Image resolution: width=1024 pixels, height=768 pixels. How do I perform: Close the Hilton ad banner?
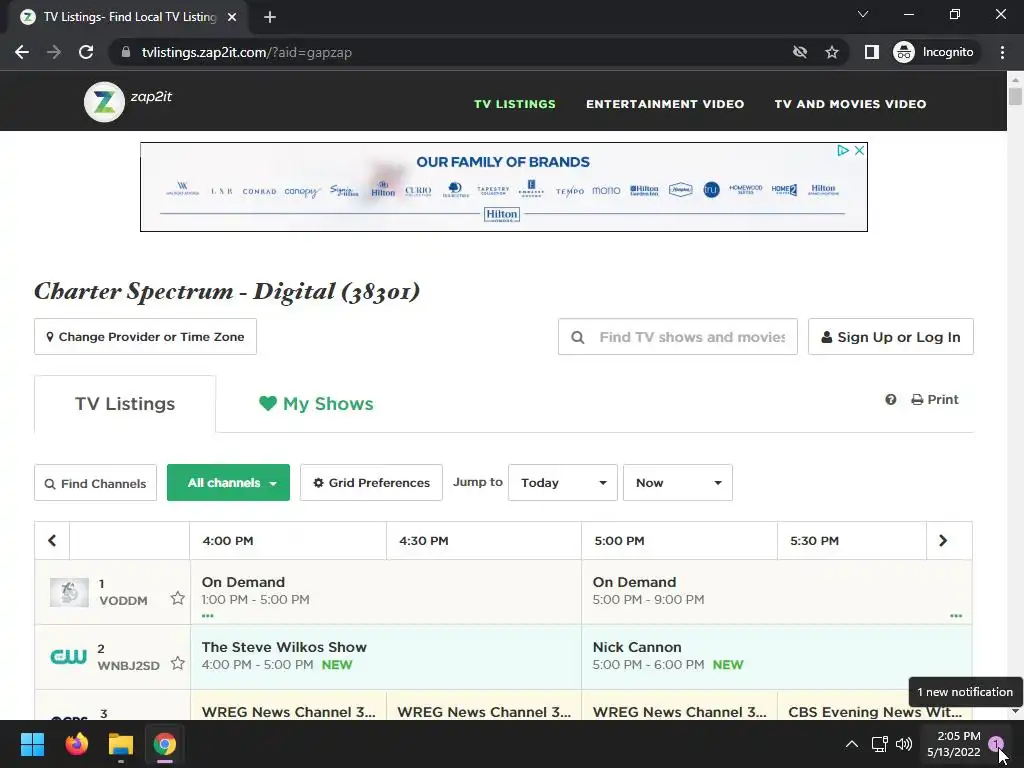tap(859, 150)
